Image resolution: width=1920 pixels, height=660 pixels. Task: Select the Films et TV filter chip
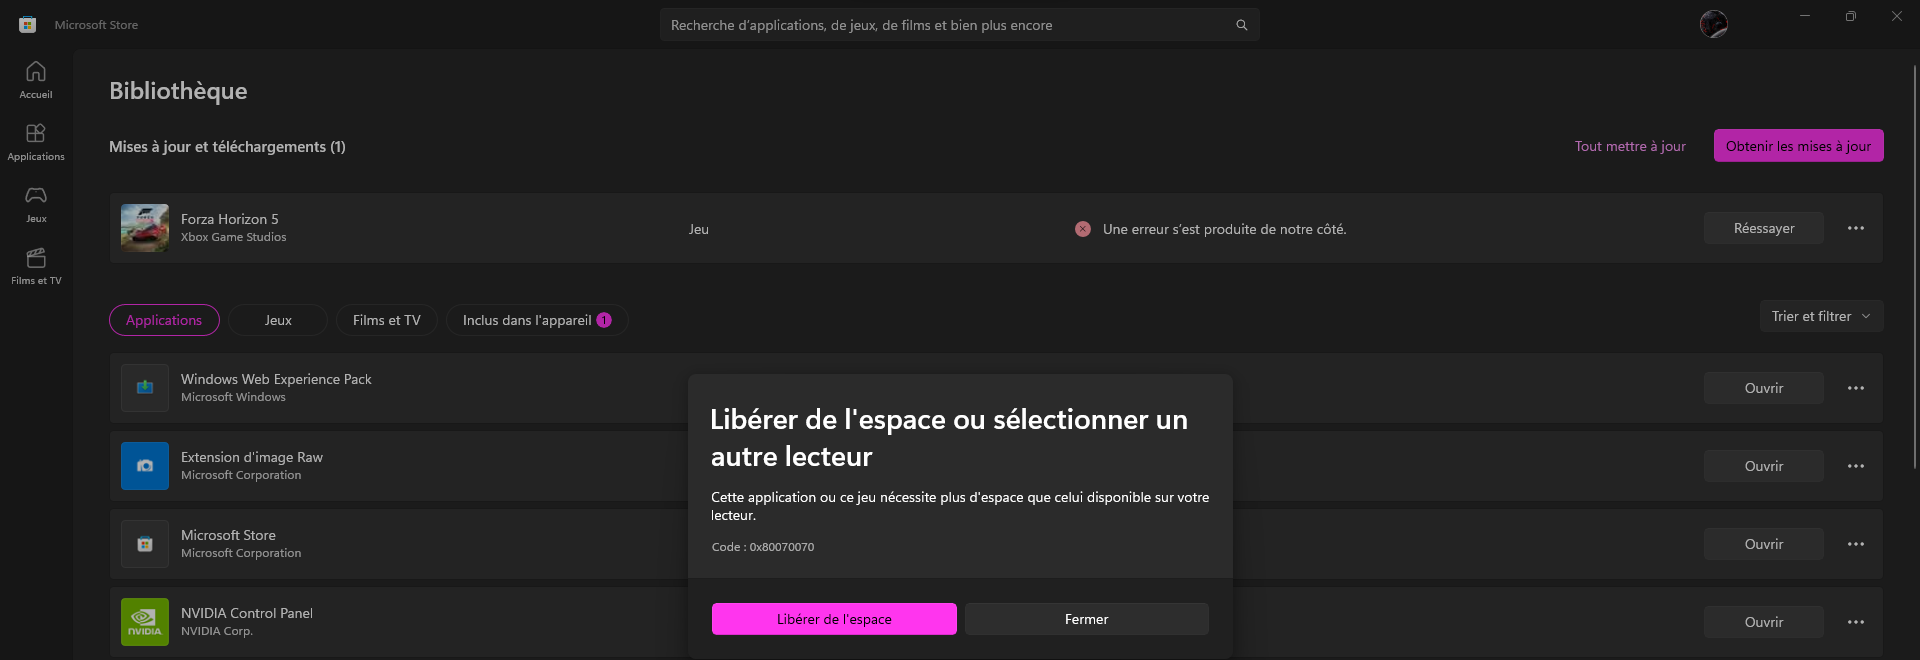coord(386,320)
